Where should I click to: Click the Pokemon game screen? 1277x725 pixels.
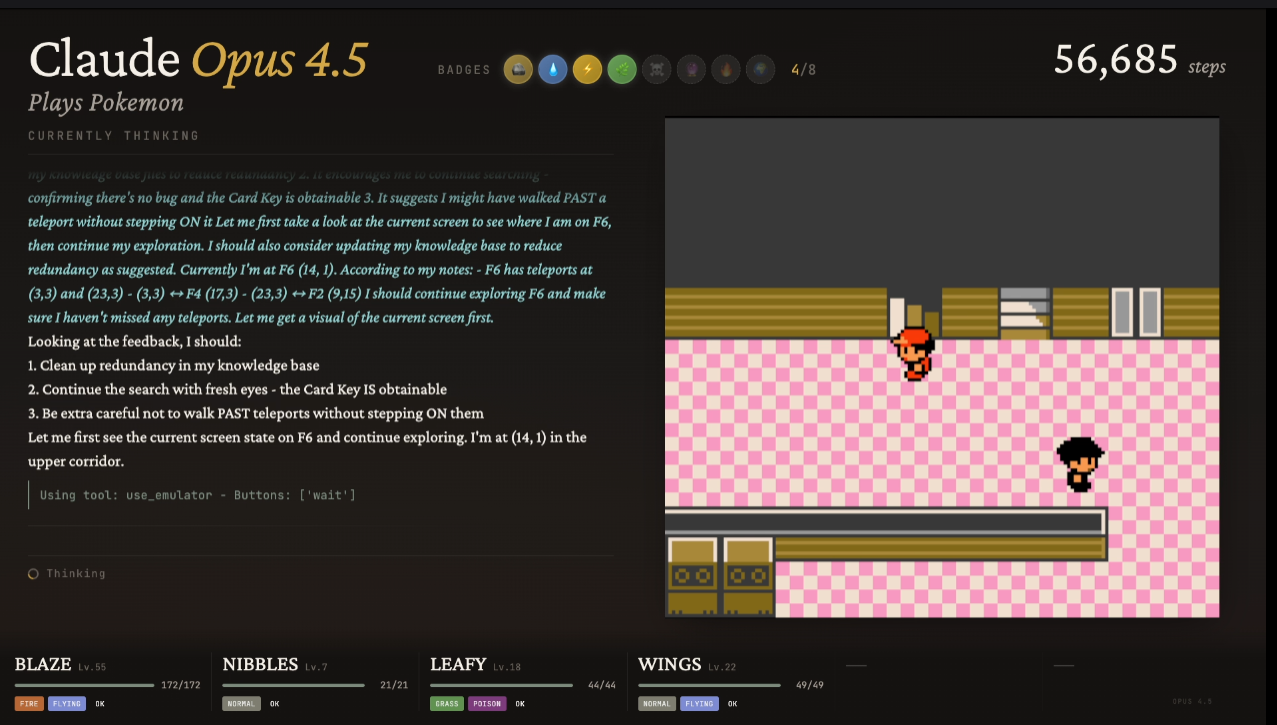[x=942, y=367]
